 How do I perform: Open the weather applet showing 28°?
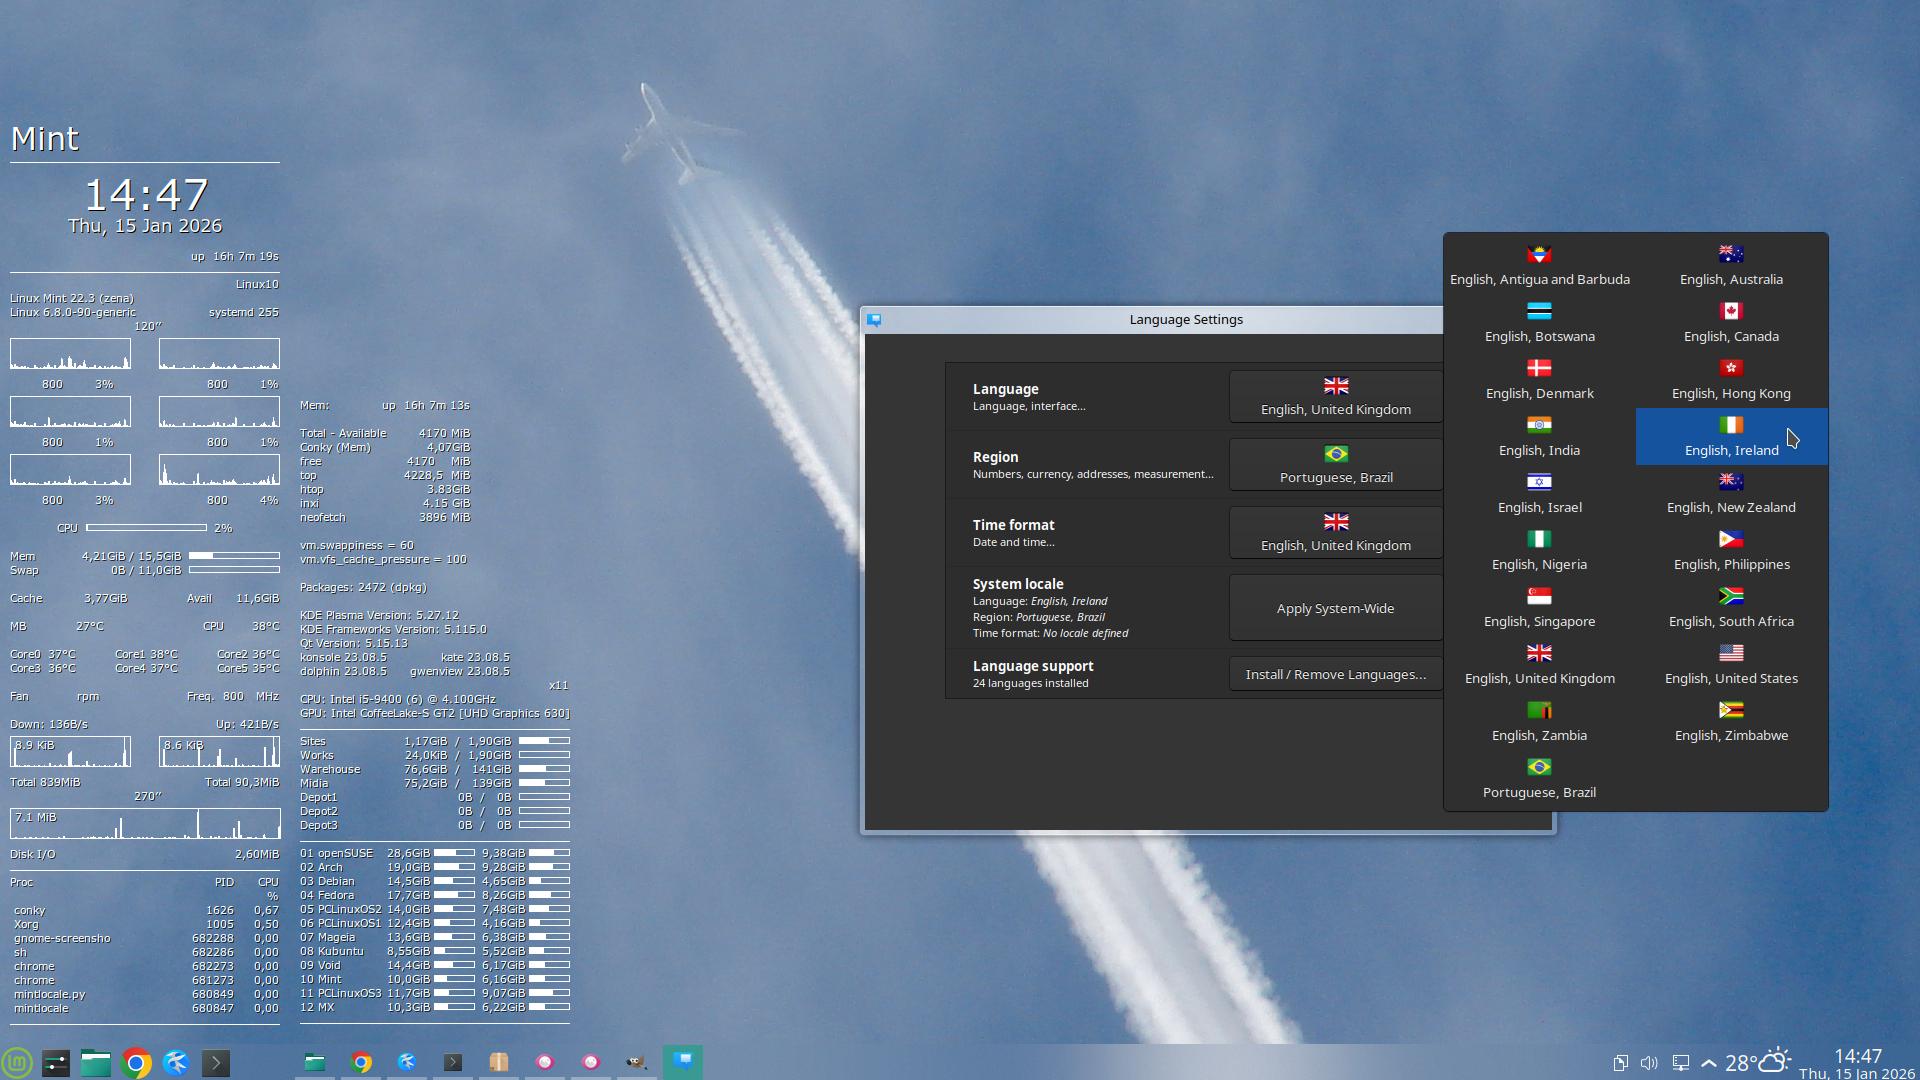(x=1757, y=1062)
